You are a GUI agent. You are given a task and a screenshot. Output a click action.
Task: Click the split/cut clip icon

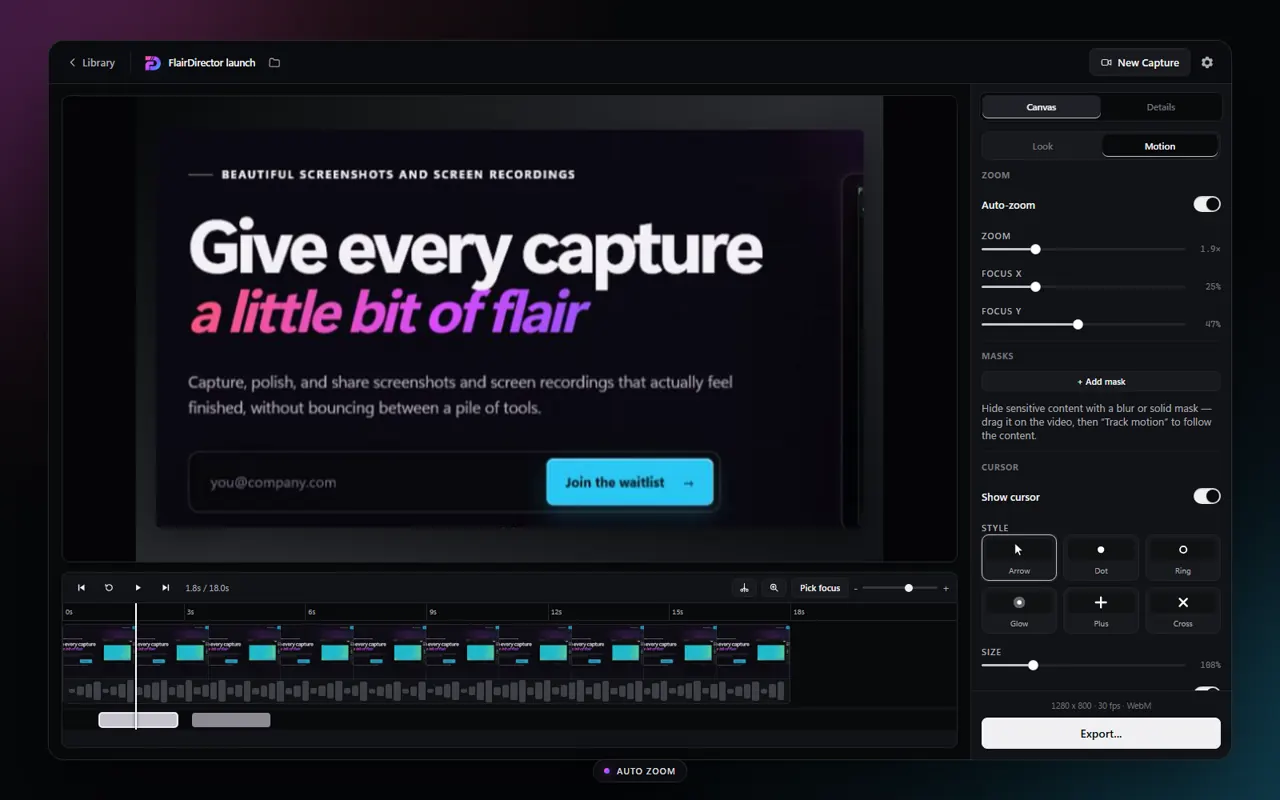(x=744, y=588)
